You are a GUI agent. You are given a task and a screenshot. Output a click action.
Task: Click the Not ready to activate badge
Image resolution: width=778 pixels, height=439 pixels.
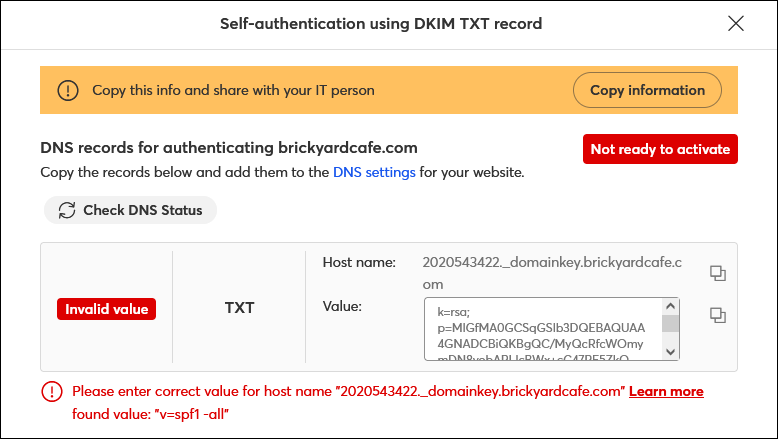point(660,149)
